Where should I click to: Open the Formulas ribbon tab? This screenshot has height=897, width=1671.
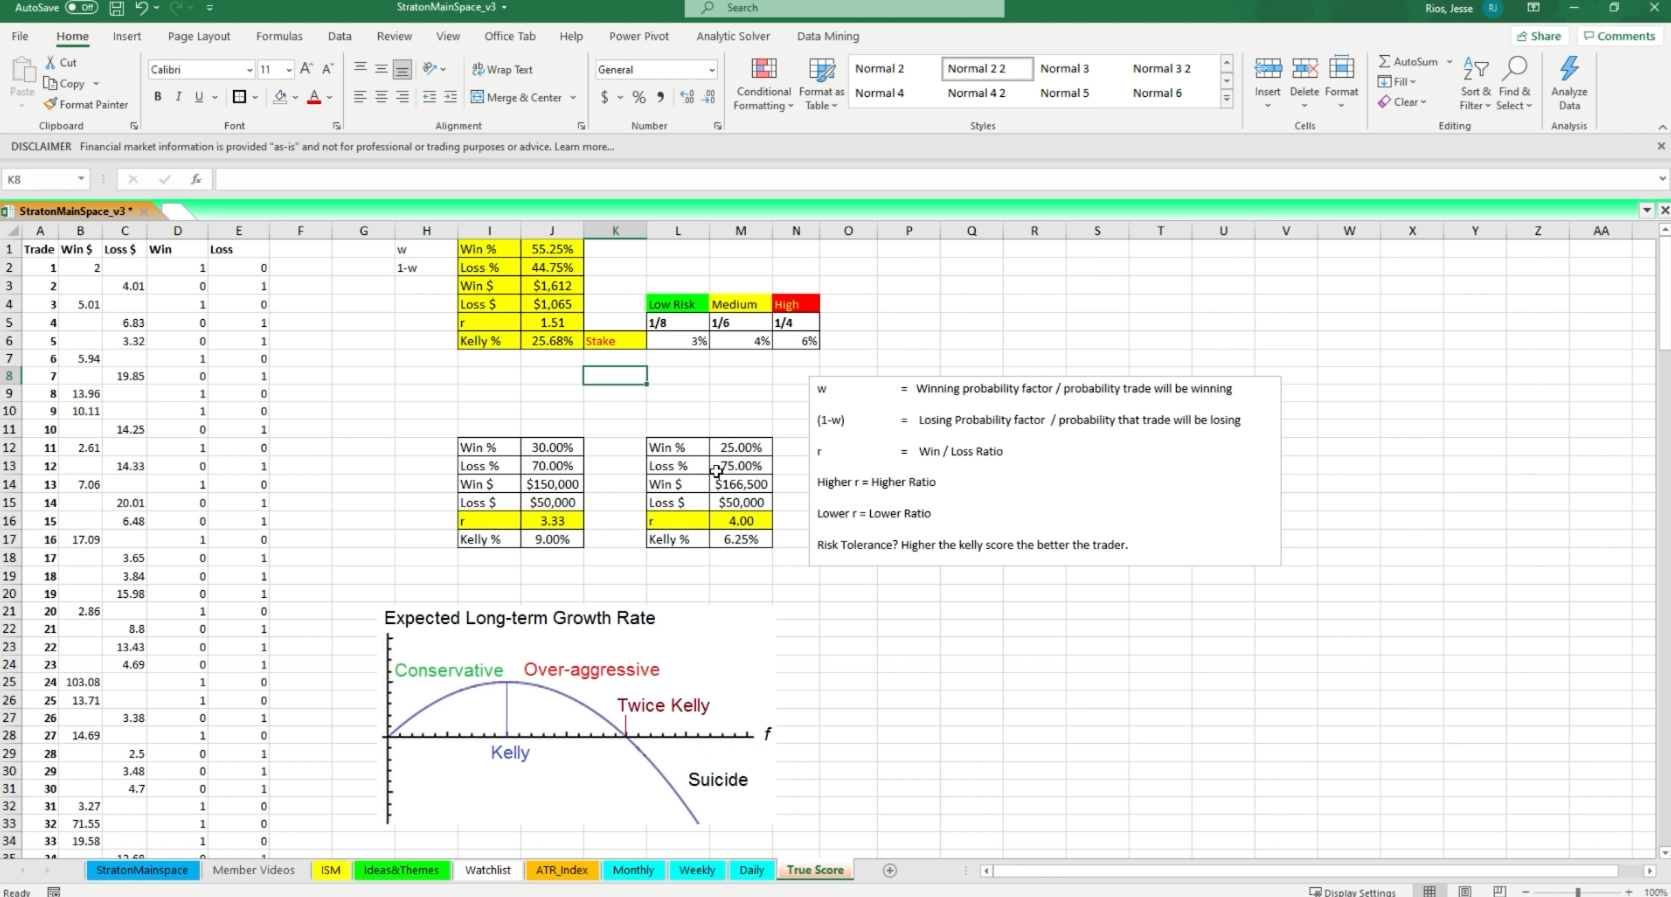click(x=279, y=36)
